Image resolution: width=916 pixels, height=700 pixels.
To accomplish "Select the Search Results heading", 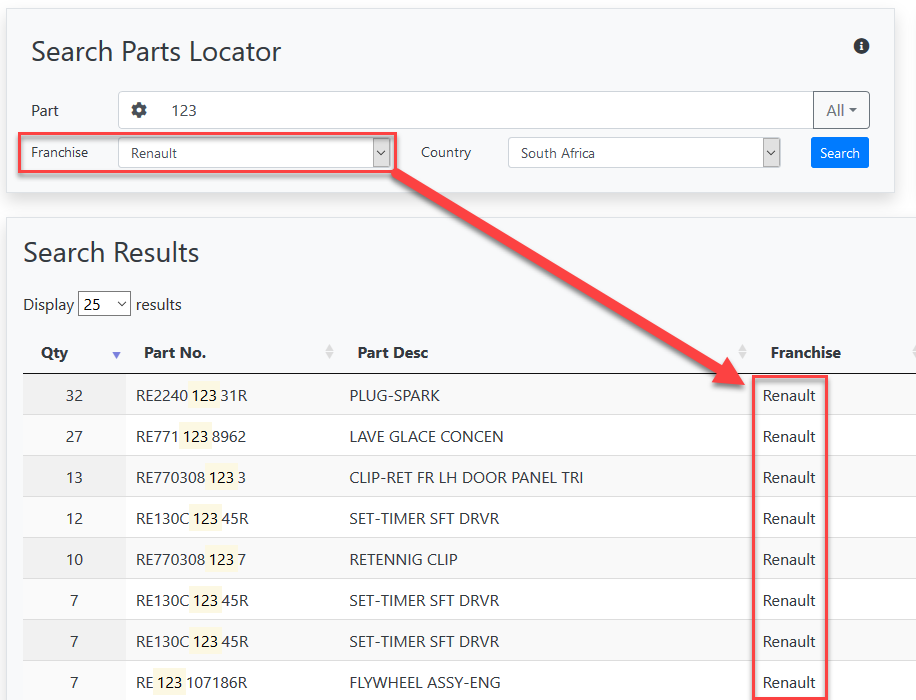I will pos(111,252).
